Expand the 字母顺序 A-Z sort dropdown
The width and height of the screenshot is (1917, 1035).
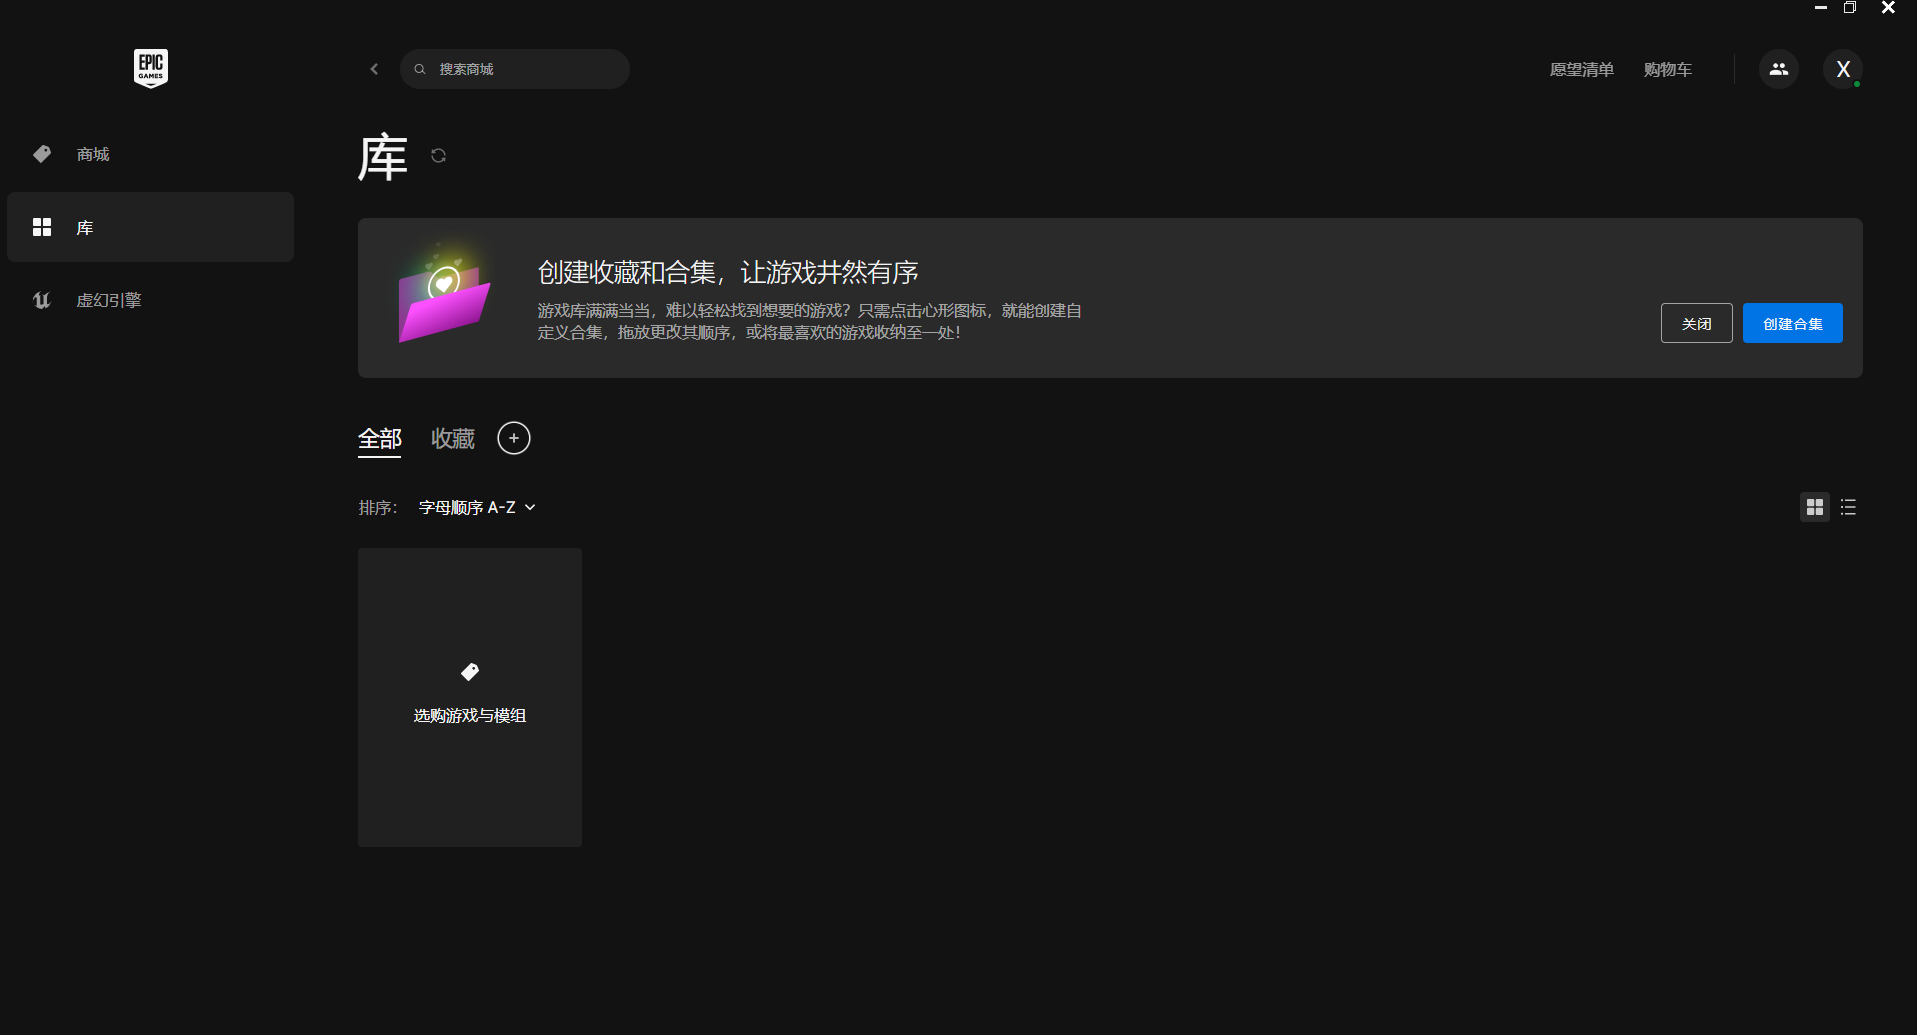click(477, 508)
